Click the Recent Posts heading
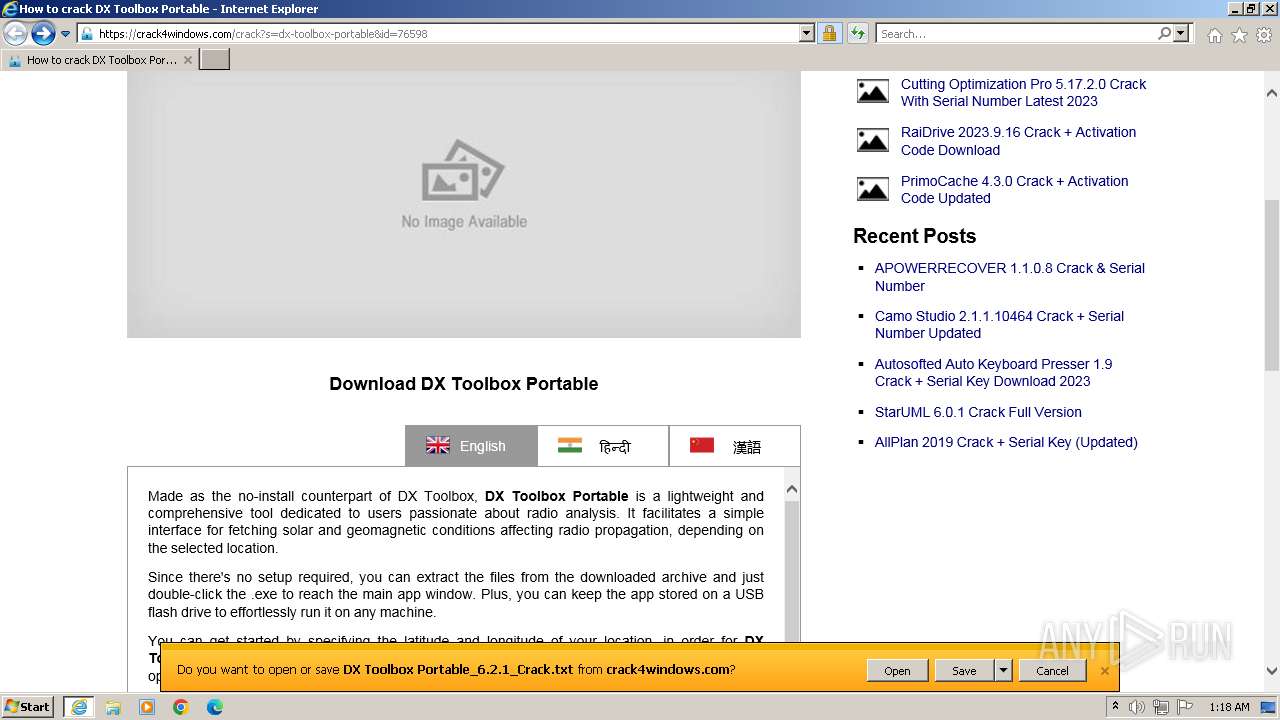The width and height of the screenshot is (1280, 720). tap(914, 236)
